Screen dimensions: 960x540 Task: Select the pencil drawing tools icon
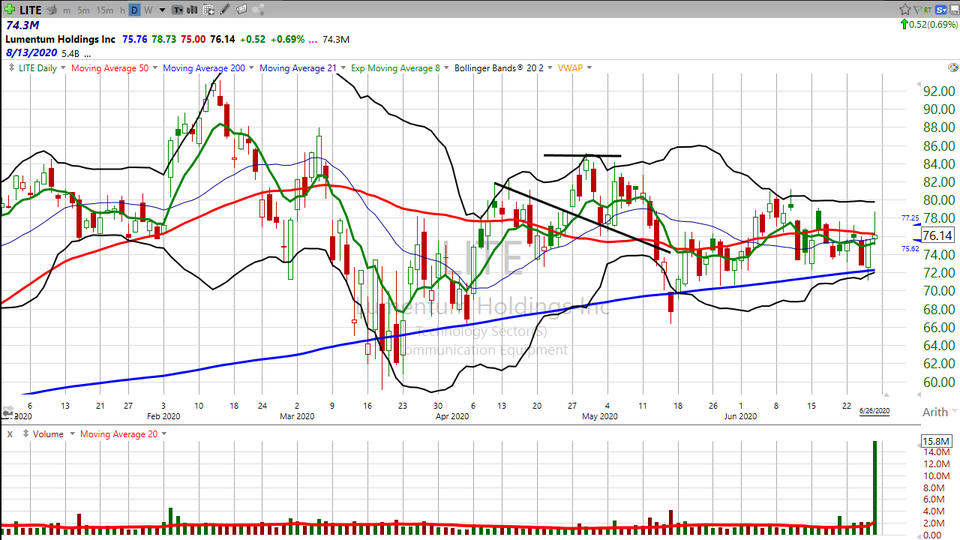(225, 10)
